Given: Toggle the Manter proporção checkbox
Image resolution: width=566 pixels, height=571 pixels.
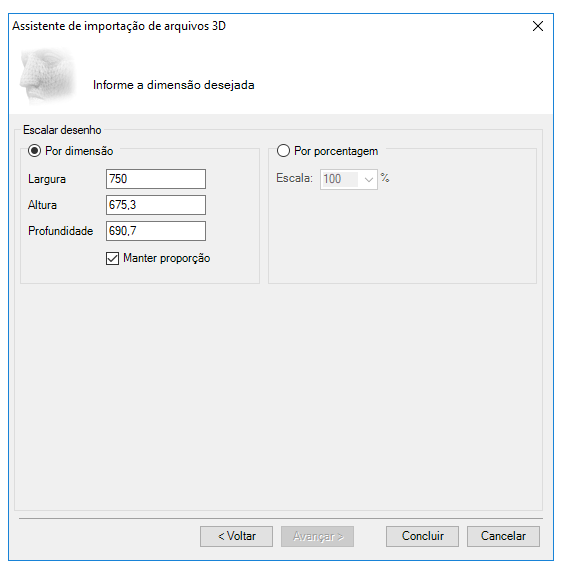Looking at the screenshot, I should pyautogui.click(x=113, y=259).
